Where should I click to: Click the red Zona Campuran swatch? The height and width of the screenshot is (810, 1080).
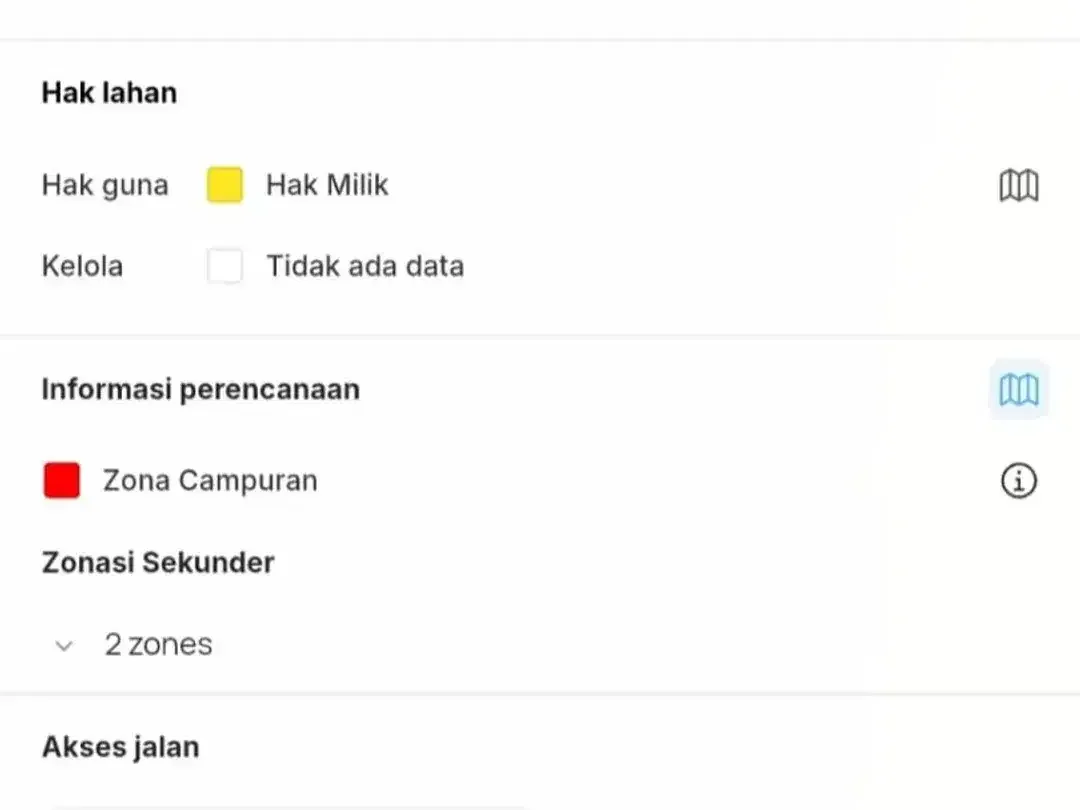tap(61, 480)
